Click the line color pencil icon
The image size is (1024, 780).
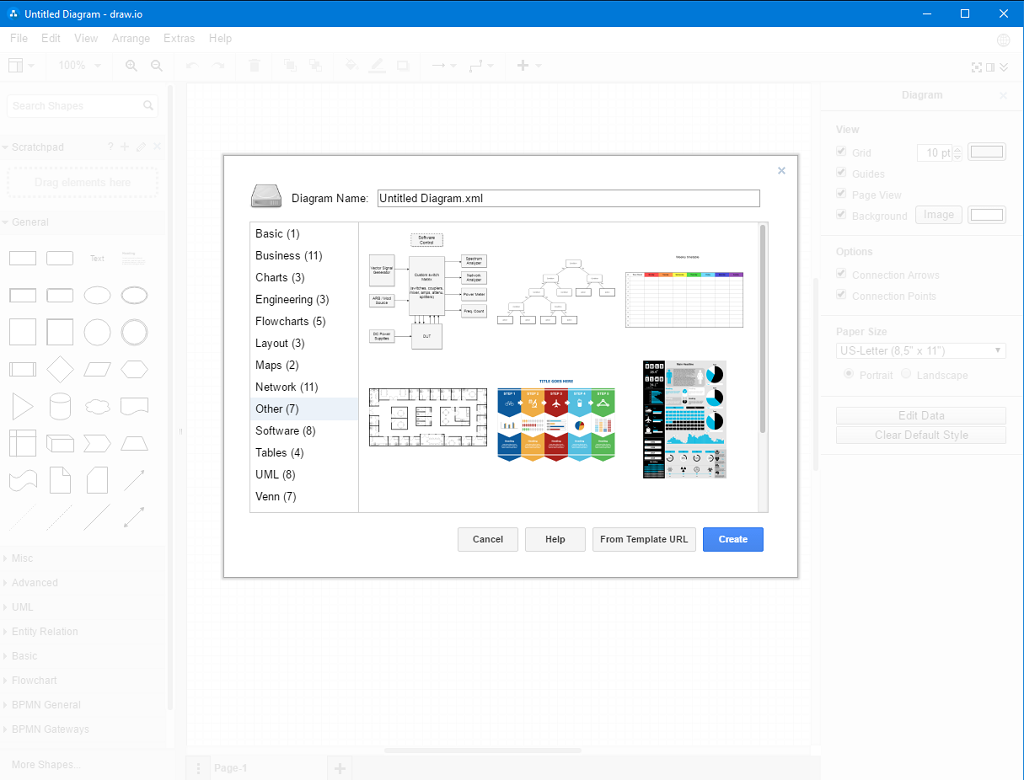coord(377,65)
